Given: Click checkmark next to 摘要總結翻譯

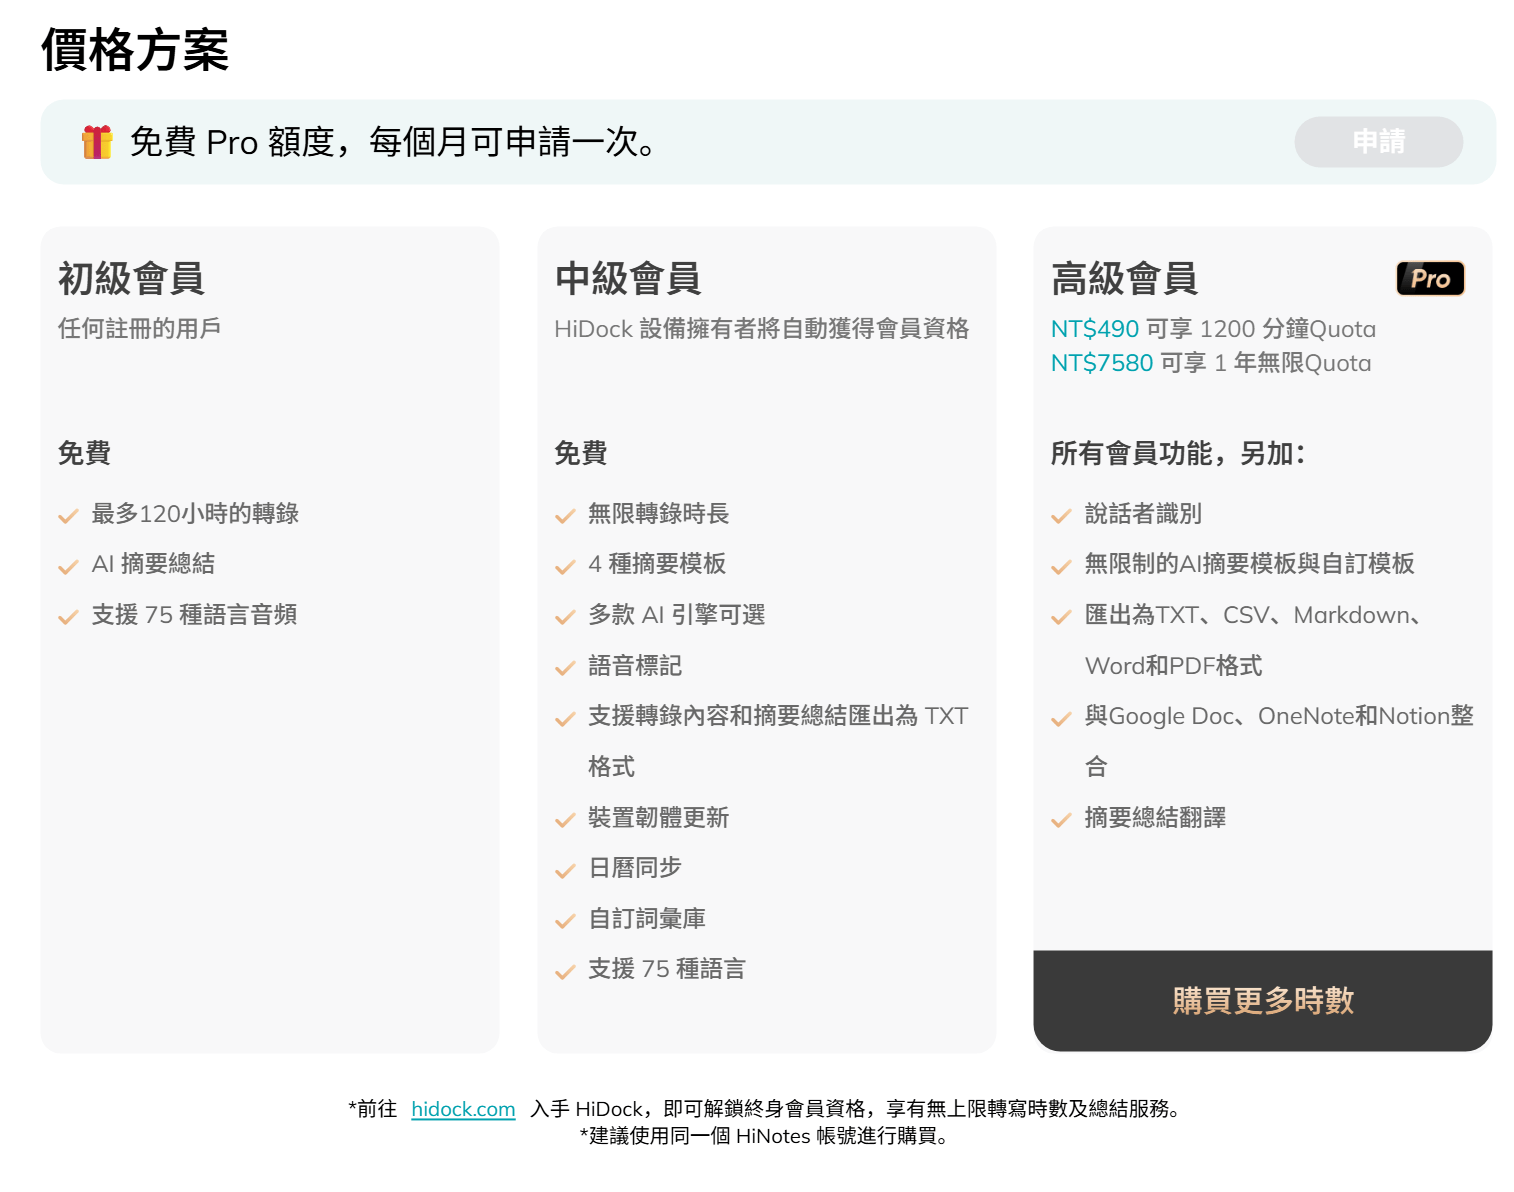Looking at the screenshot, I should click(x=1061, y=820).
